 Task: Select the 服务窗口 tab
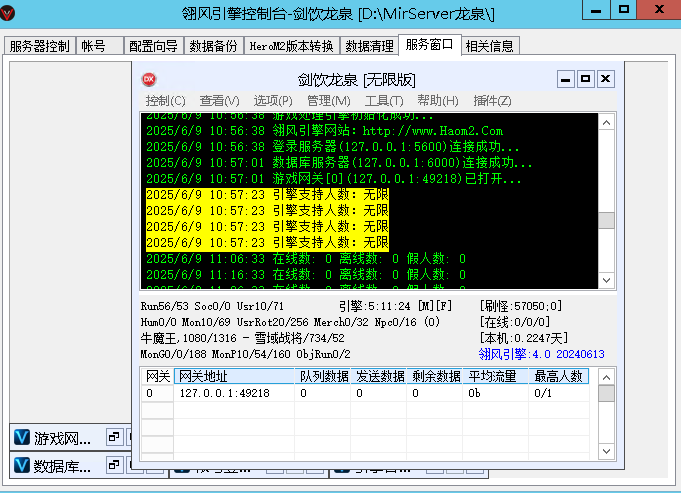(x=430, y=45)
